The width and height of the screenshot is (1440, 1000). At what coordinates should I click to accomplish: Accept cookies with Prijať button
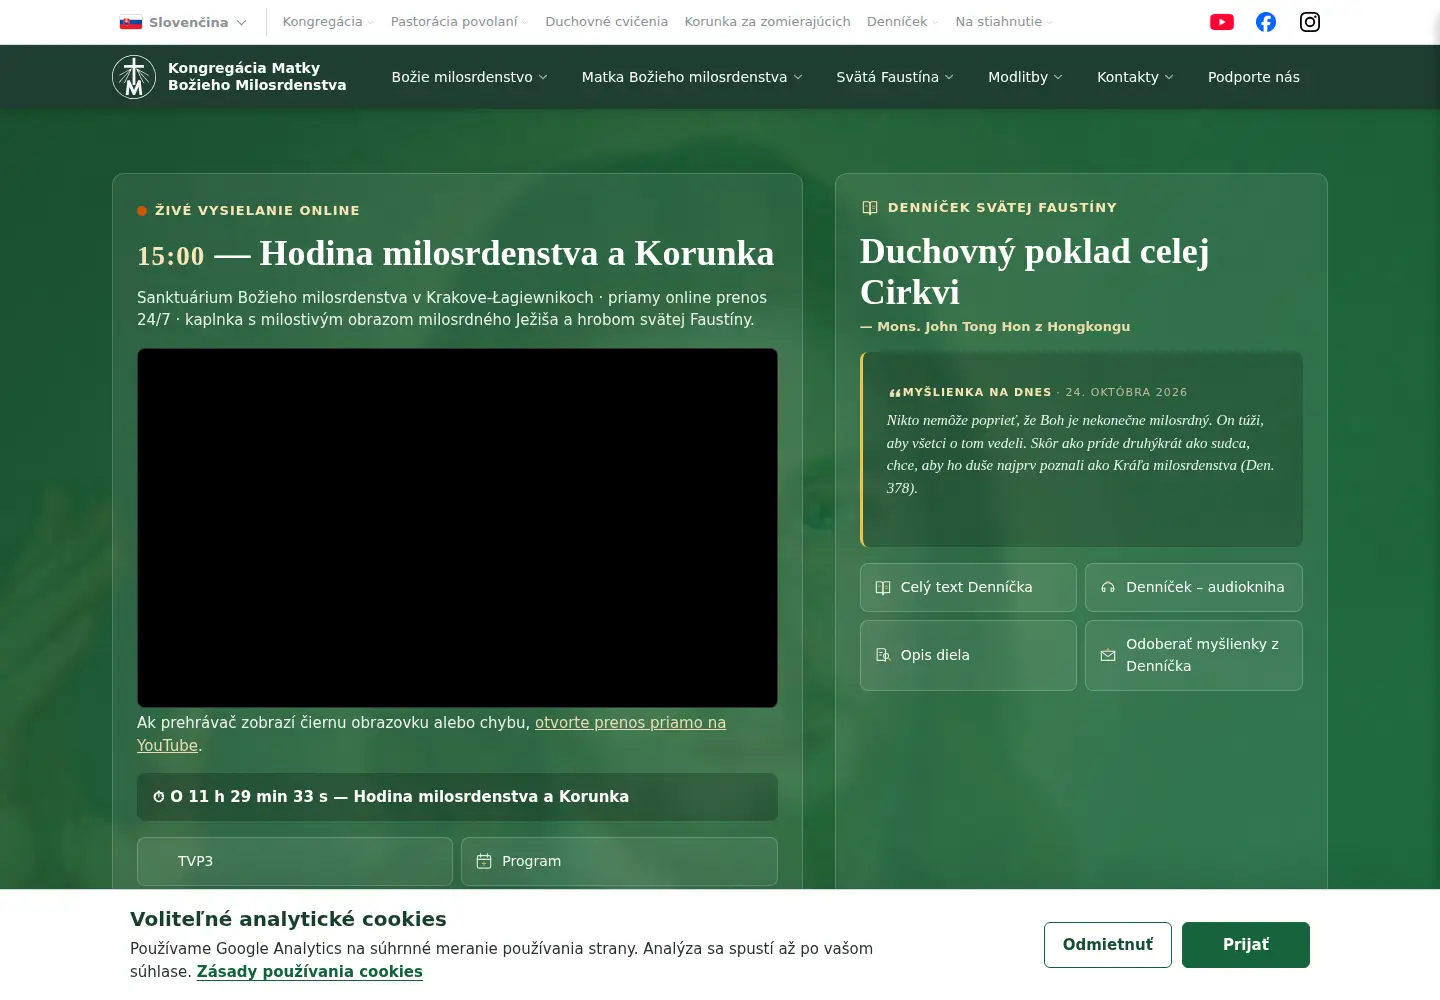click(x=1246, y=945)
